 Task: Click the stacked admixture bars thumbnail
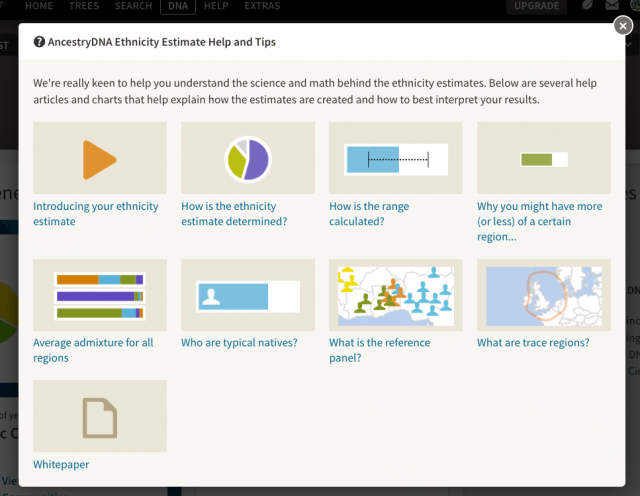coord(99,296)
